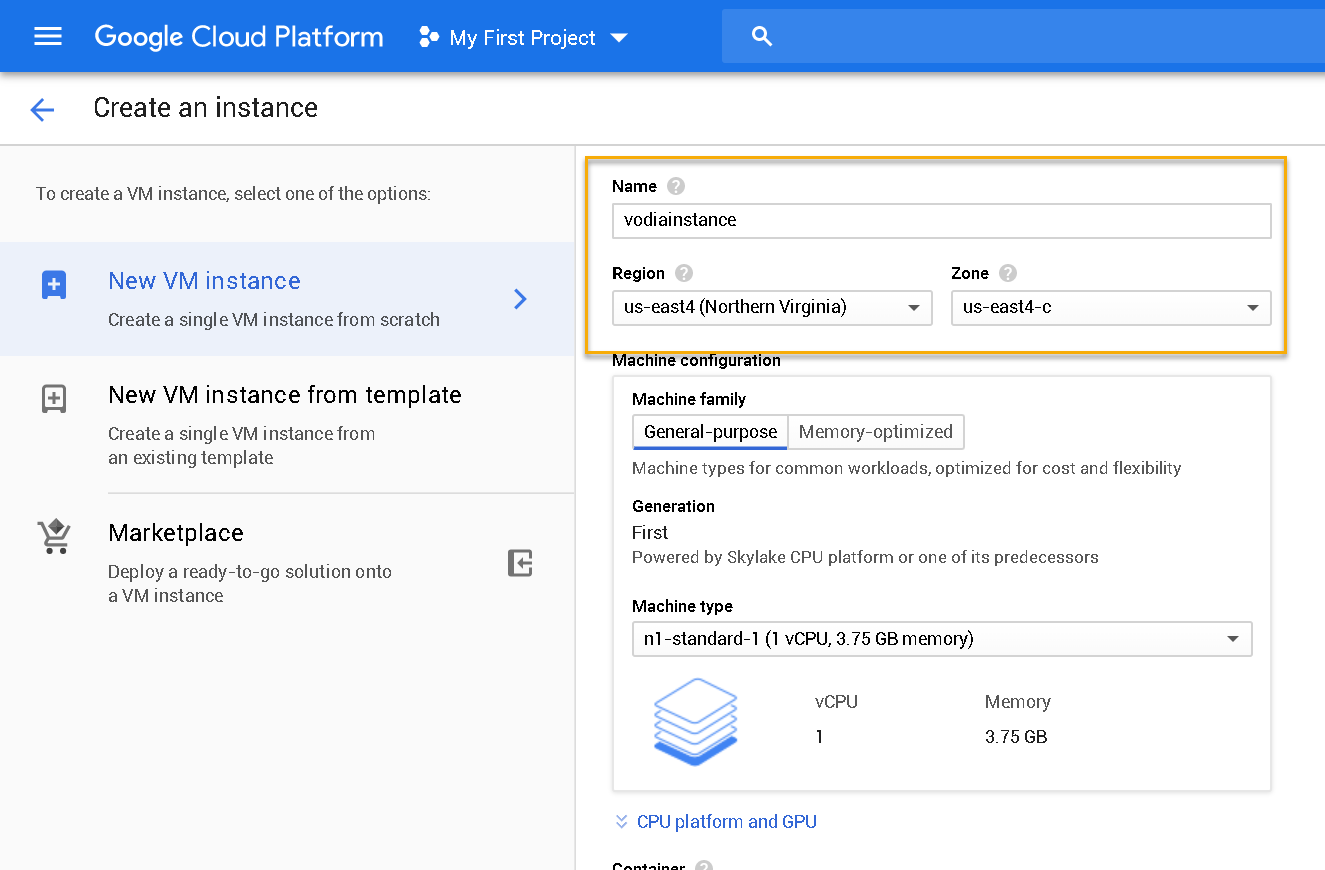Edit the vodiainstance name field
1325x870 pixels.
click(x=941, y=221)
